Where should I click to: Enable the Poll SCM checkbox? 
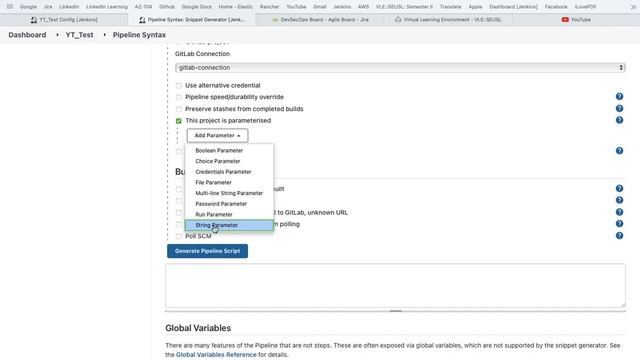pyautogui.click(x=178, y=236)
